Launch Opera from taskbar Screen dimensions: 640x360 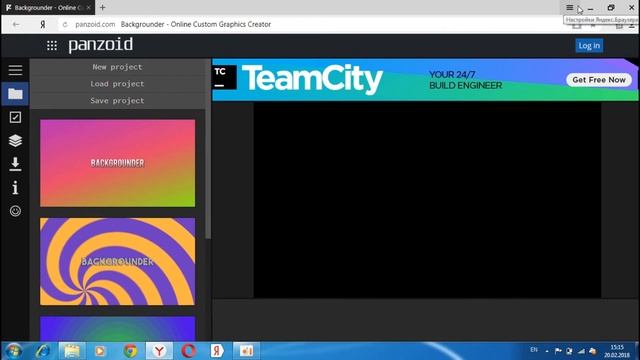tap(188, 351)
